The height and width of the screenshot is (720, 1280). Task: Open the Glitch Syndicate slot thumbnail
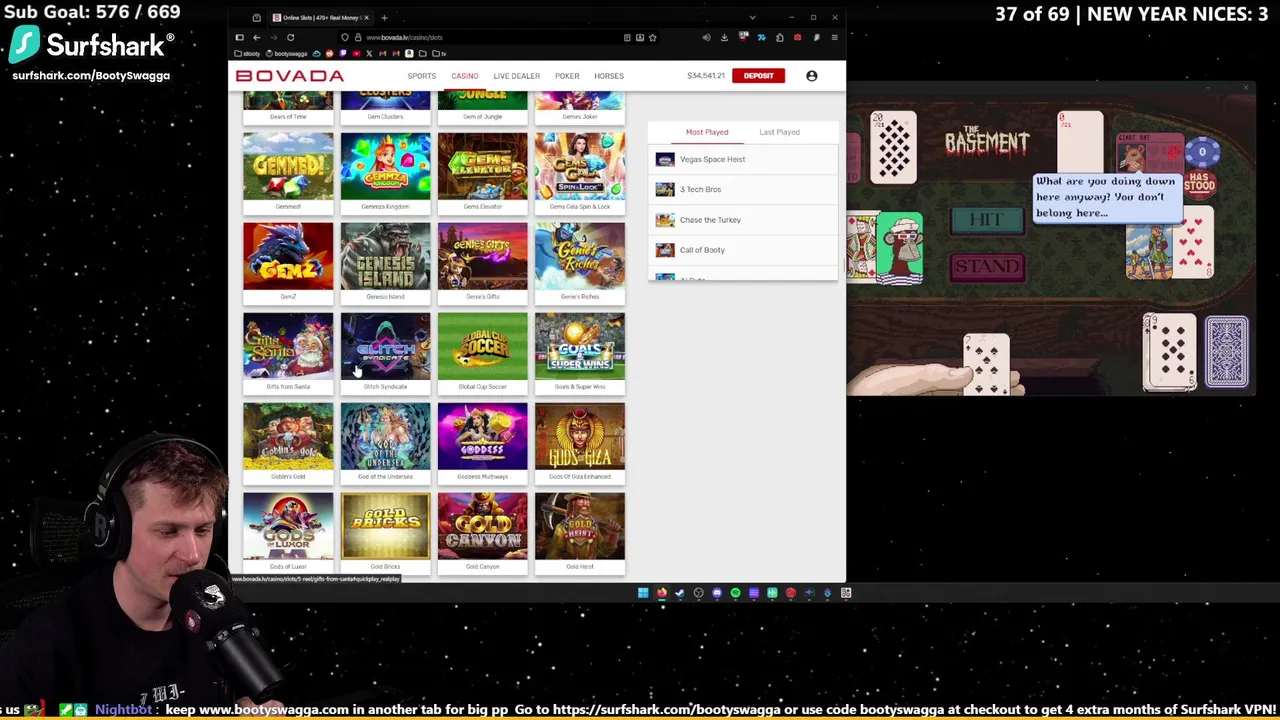(x=385, y=347)
